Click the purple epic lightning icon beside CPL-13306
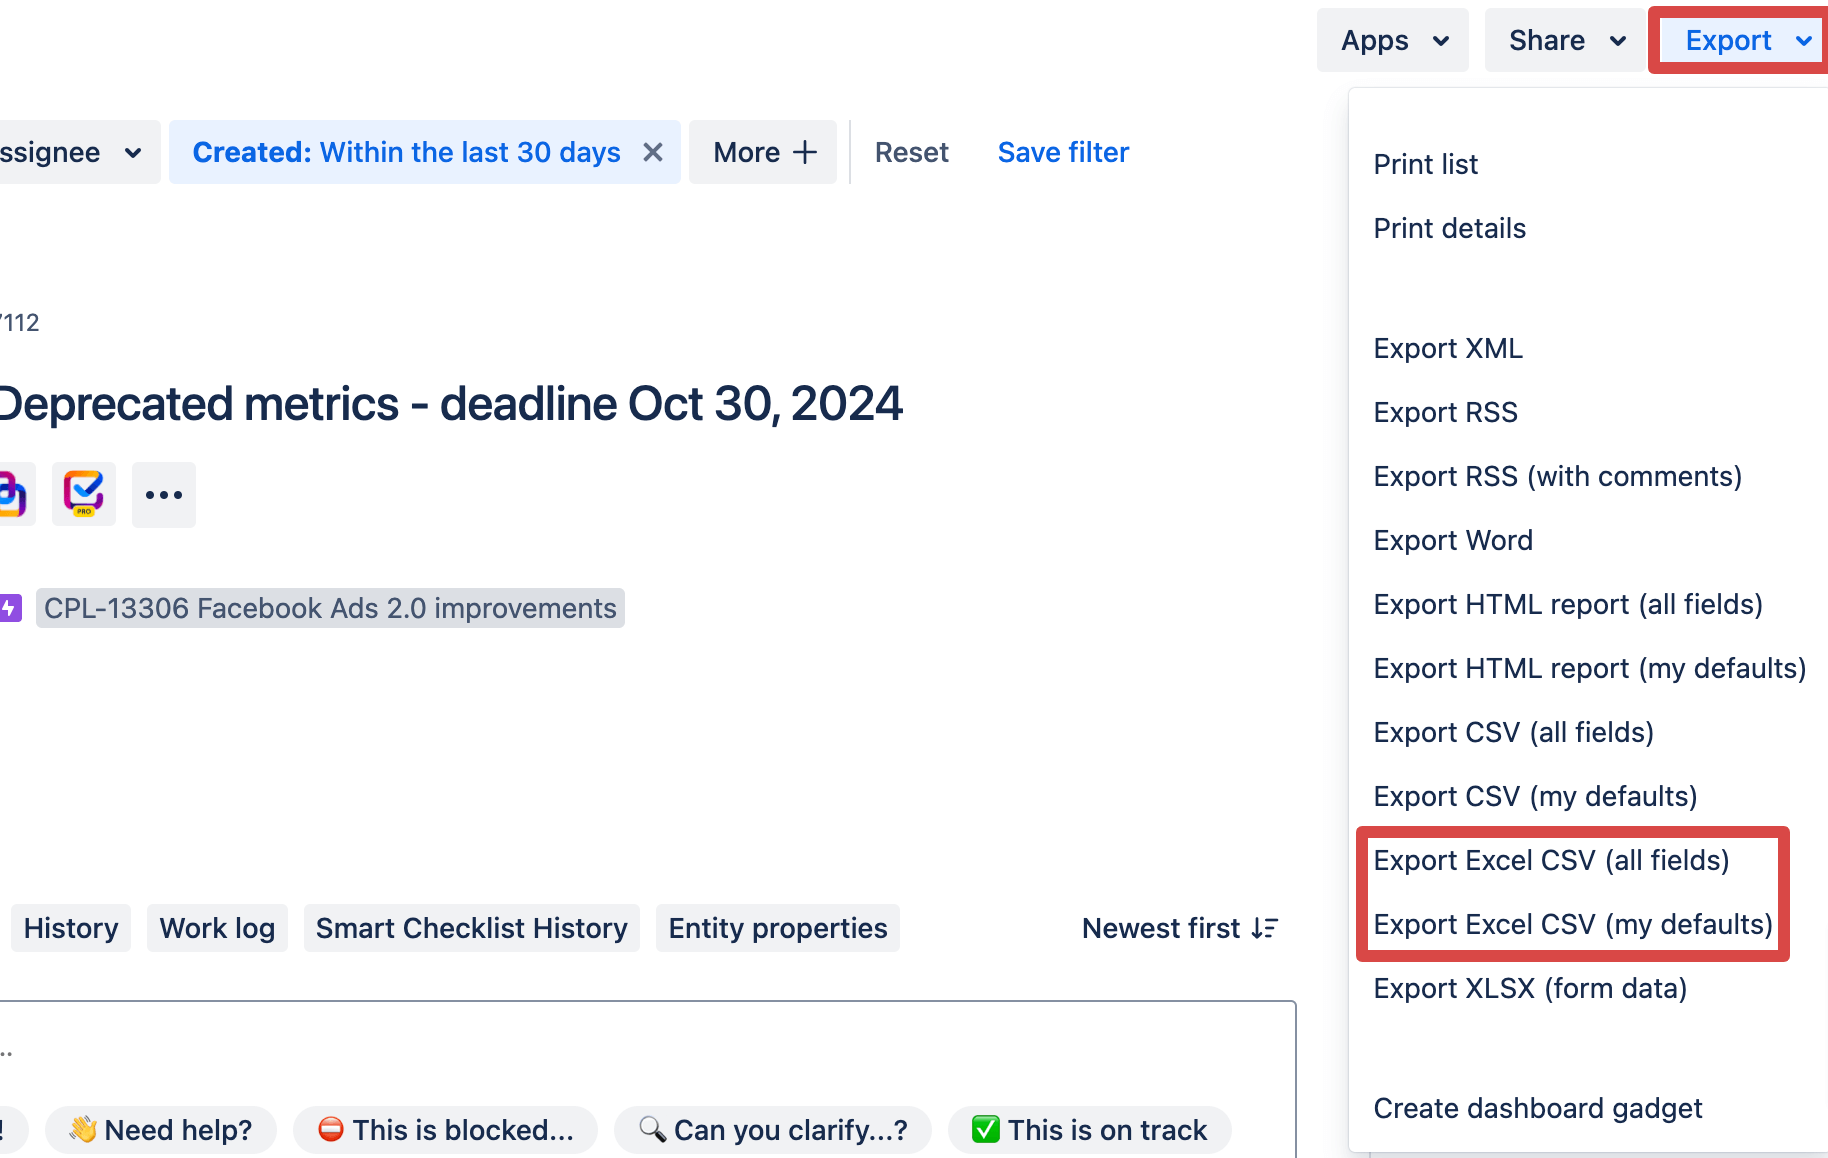Viewport: 1828px width, 1158px height. click(x=11, y=607)
